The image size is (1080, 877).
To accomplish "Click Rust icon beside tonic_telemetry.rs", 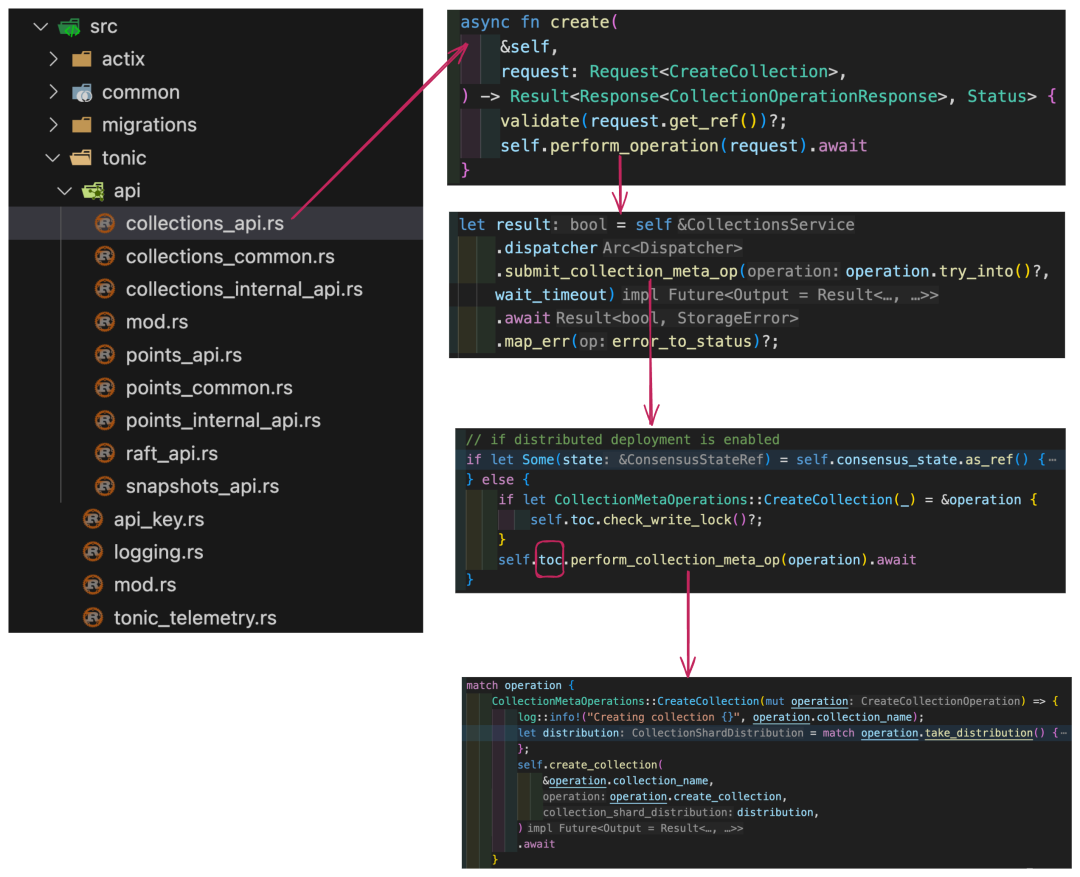I will coord(93,617).
